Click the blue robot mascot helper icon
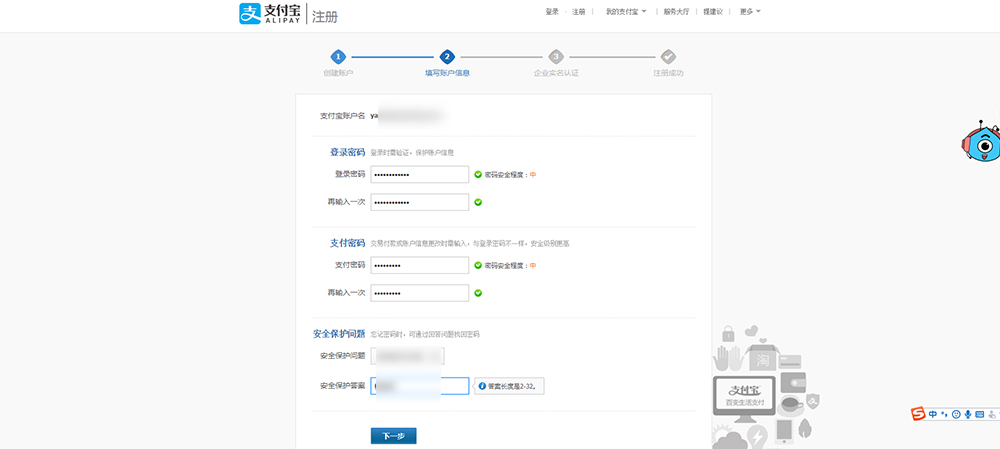The width and height of the screenshot is (1000, 449). pos(981,143)
